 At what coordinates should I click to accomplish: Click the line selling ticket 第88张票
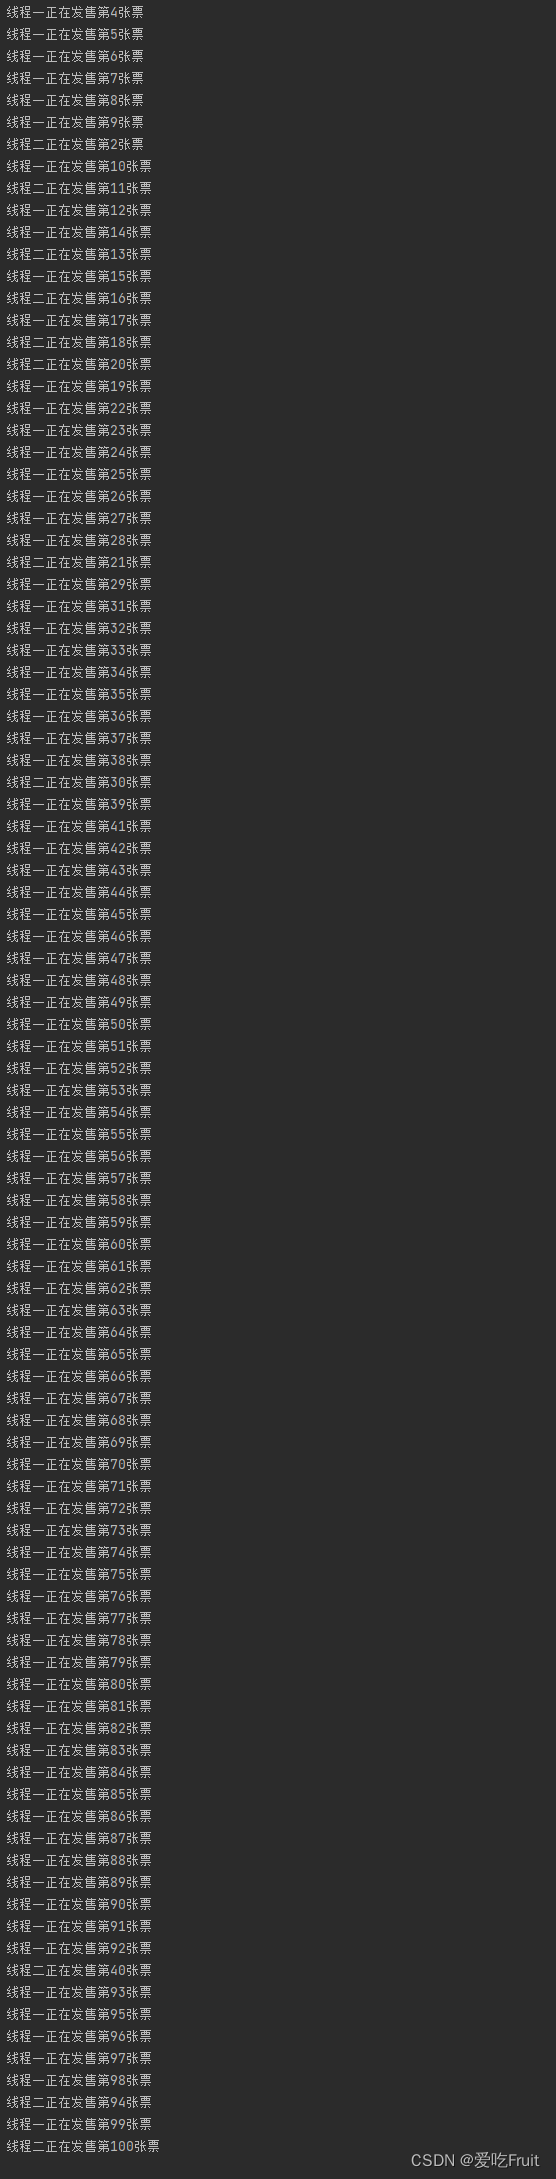pyautogui.click(x=79, y=1860)
